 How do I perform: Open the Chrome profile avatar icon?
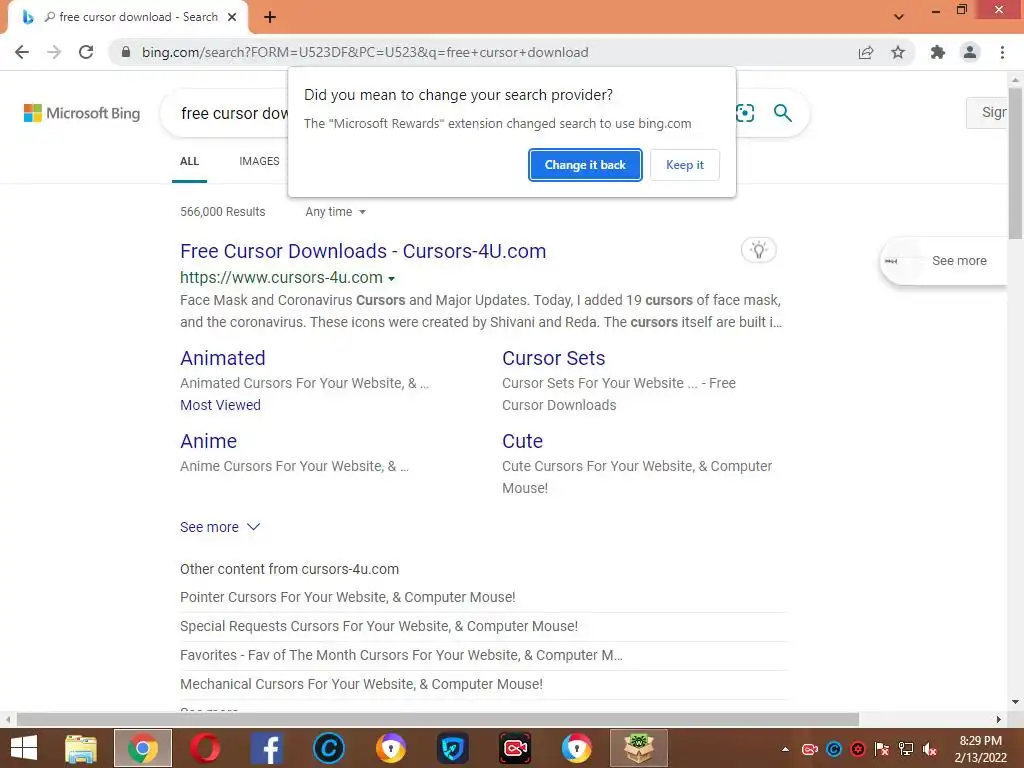[970, 52]
